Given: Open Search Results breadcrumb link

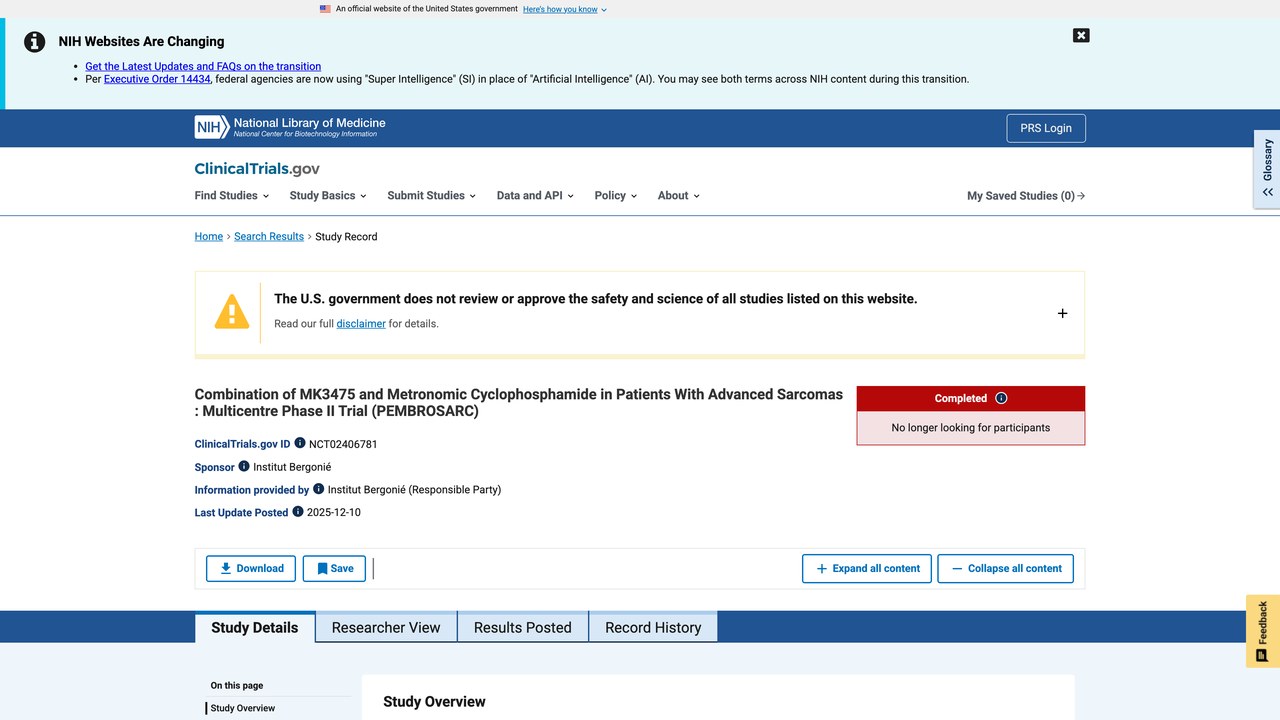Looking at the screenshot, I should click(269, 236).
